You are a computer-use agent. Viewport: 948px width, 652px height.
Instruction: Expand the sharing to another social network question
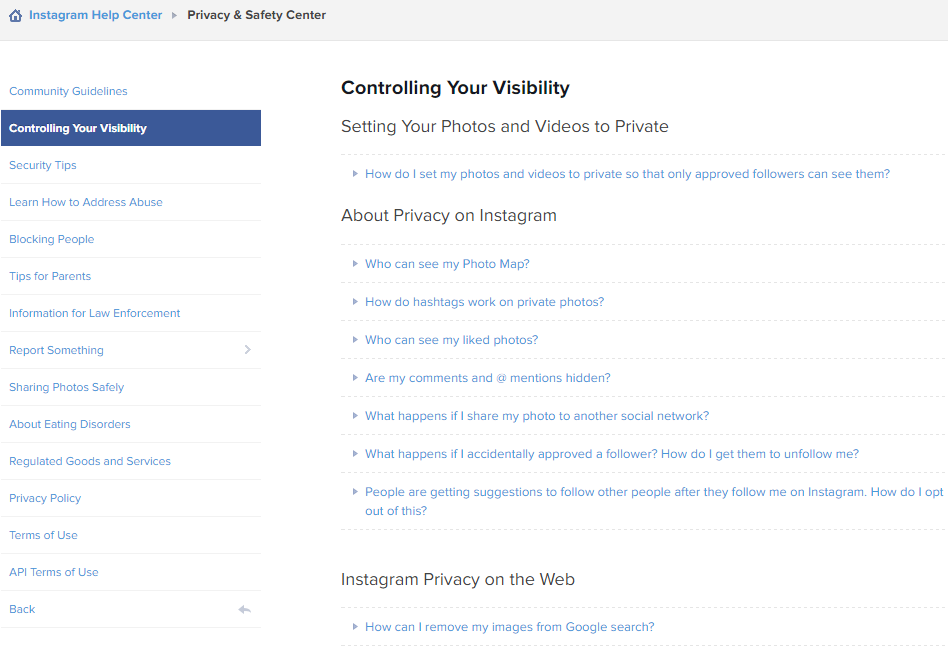pyautogui.click(x=536, y=416)
